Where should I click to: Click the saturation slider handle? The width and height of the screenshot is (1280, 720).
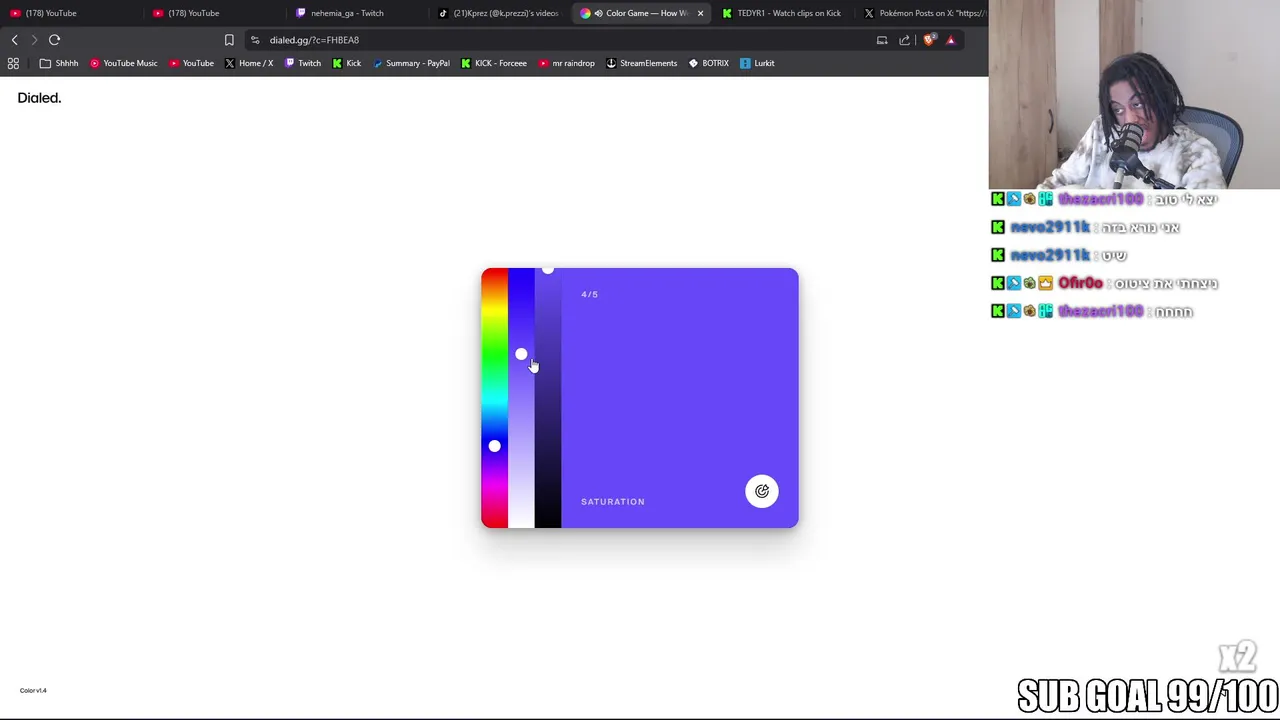coord(521,354)
